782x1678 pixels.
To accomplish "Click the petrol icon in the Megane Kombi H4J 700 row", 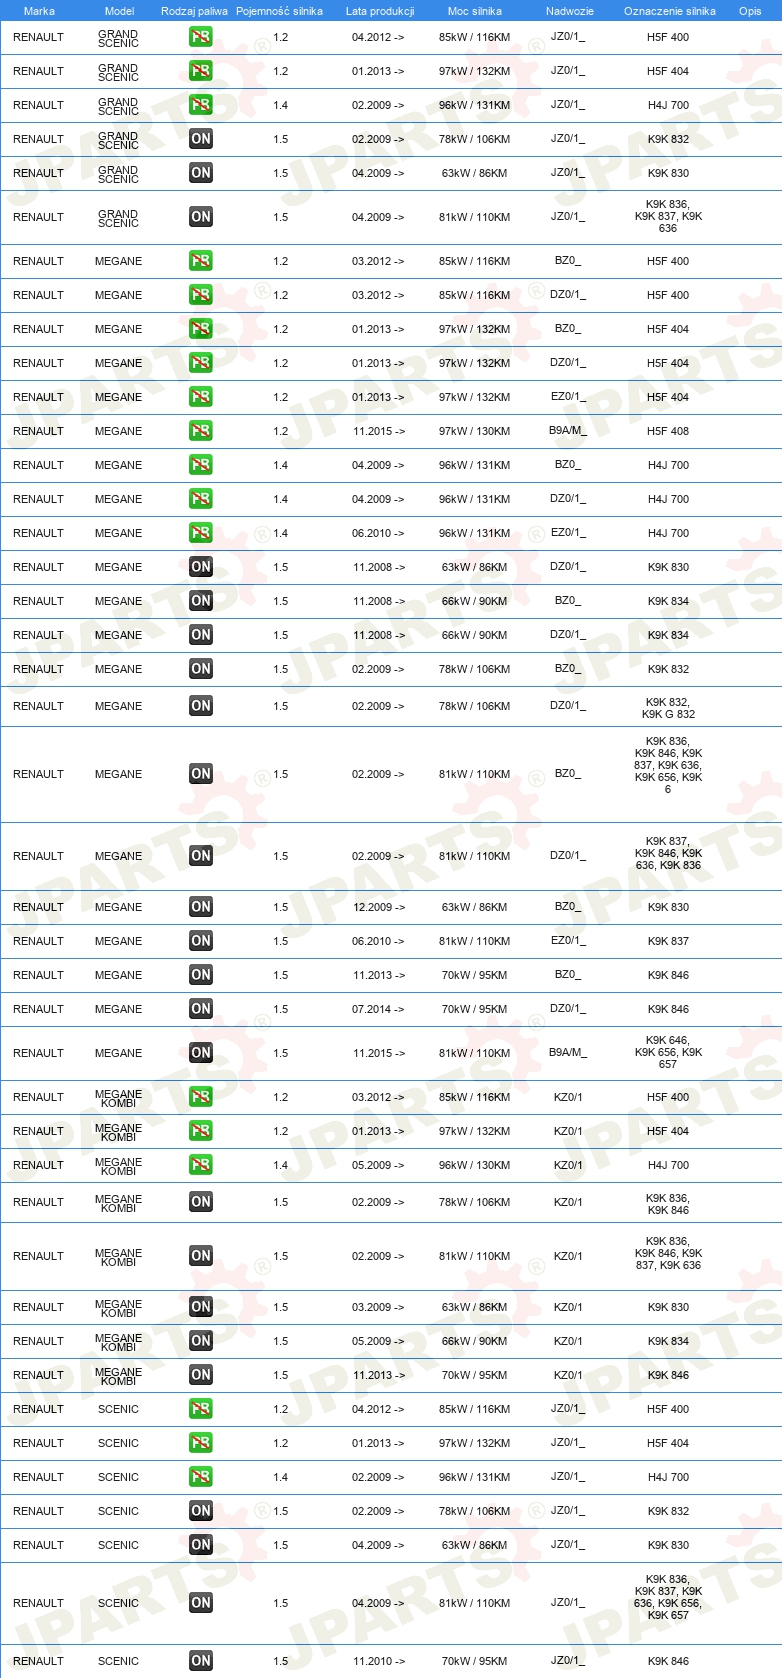I will (x=201, y=1165).
